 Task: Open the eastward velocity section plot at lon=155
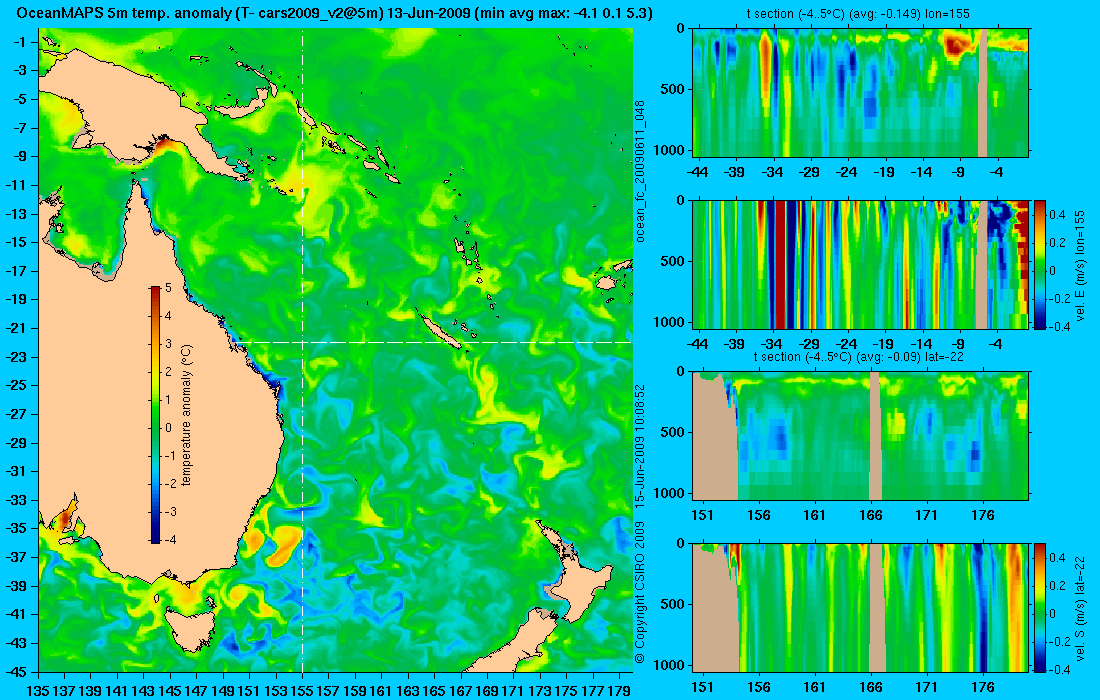pyautogui.click(x=861, y=264)
